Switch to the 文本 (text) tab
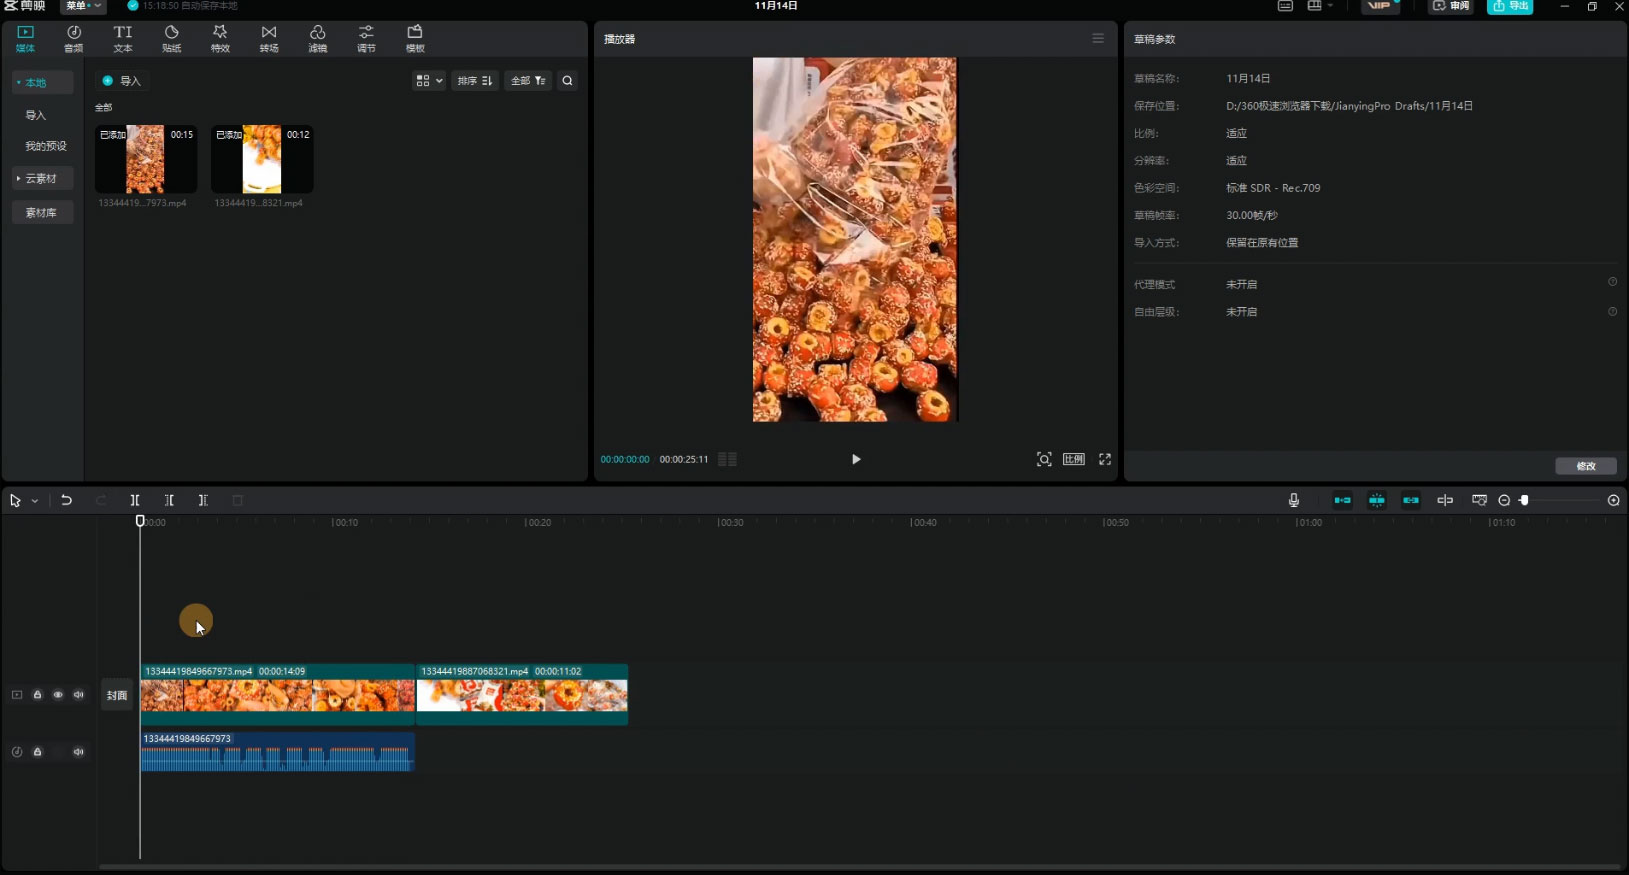This screenshot has height=875, width=1629. pyautogui.click(x=123, y=38)
